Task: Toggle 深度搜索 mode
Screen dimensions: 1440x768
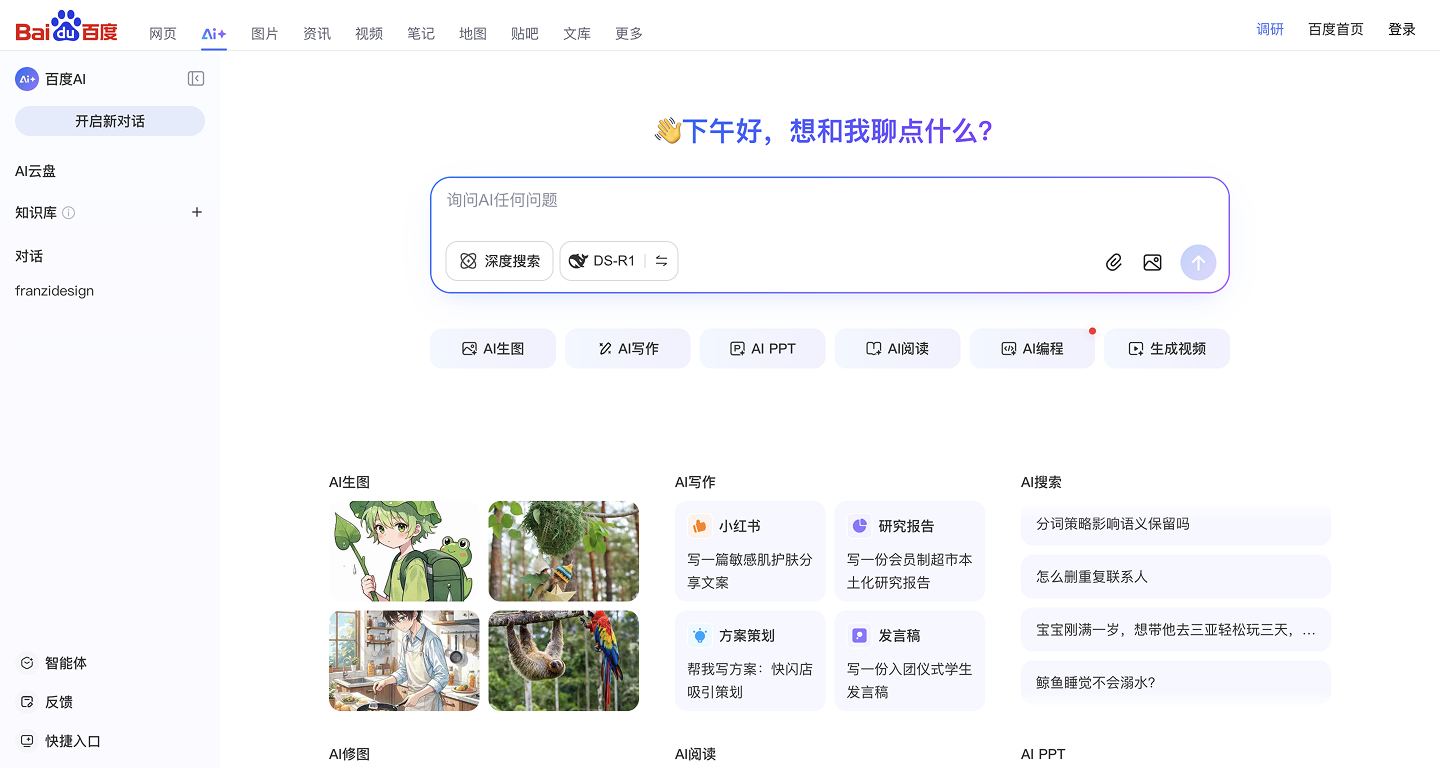Action: 499,261
